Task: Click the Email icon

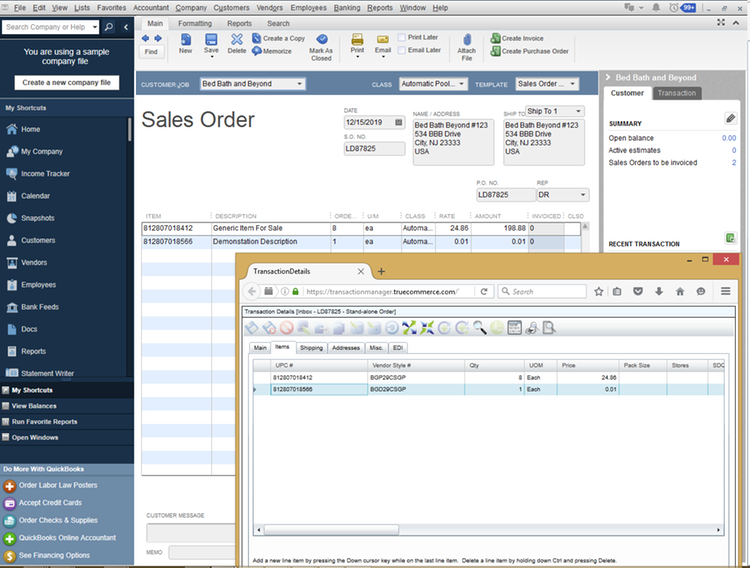Action: [x=383, y=39]
